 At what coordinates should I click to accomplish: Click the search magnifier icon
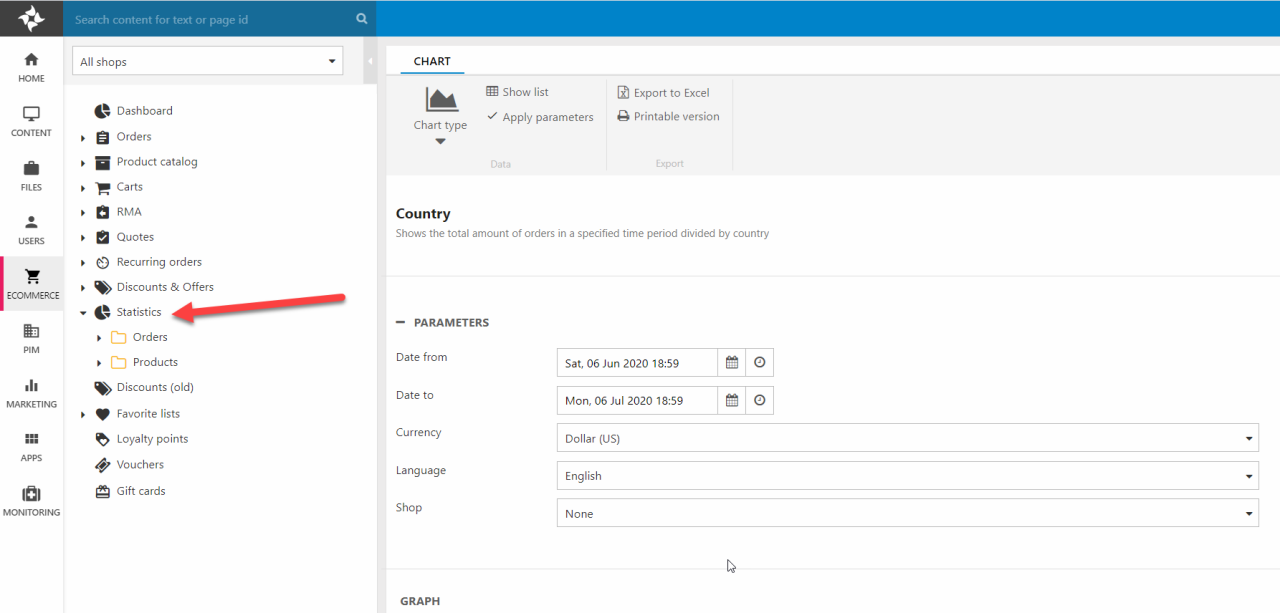point(361,19)
